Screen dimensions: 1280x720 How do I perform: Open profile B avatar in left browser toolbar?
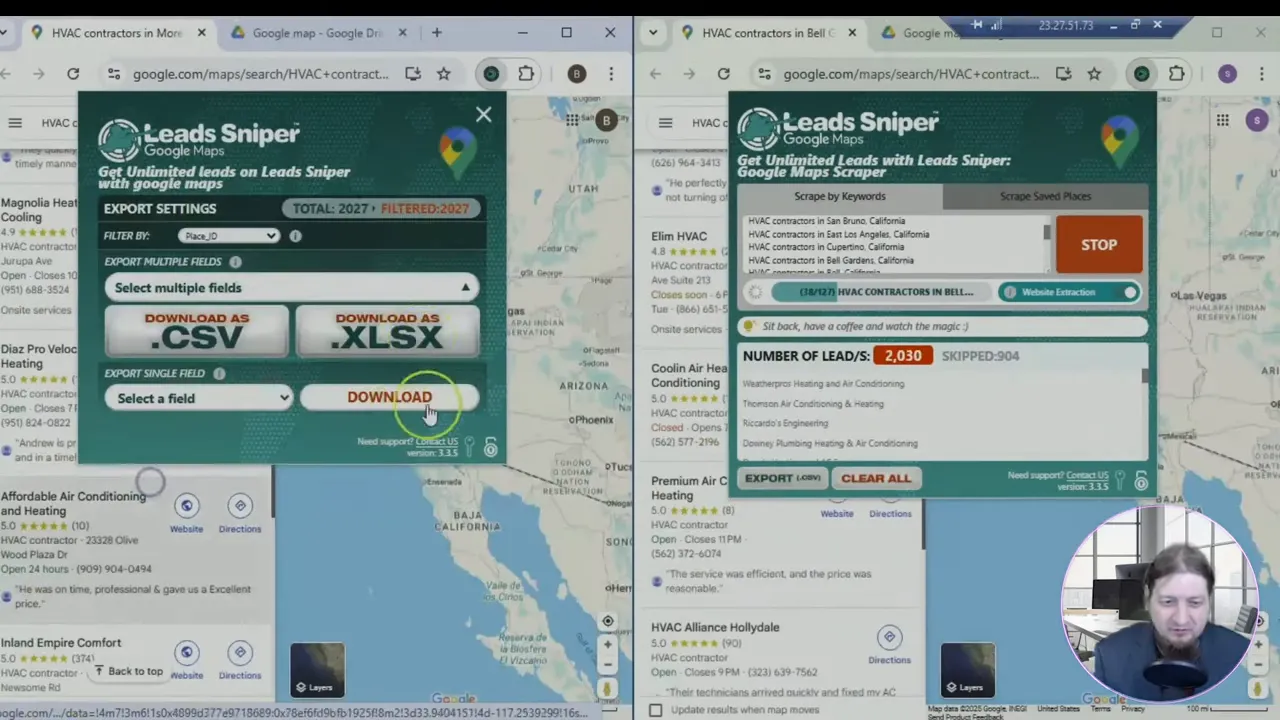pyautogui.click(x=576, y=74)
